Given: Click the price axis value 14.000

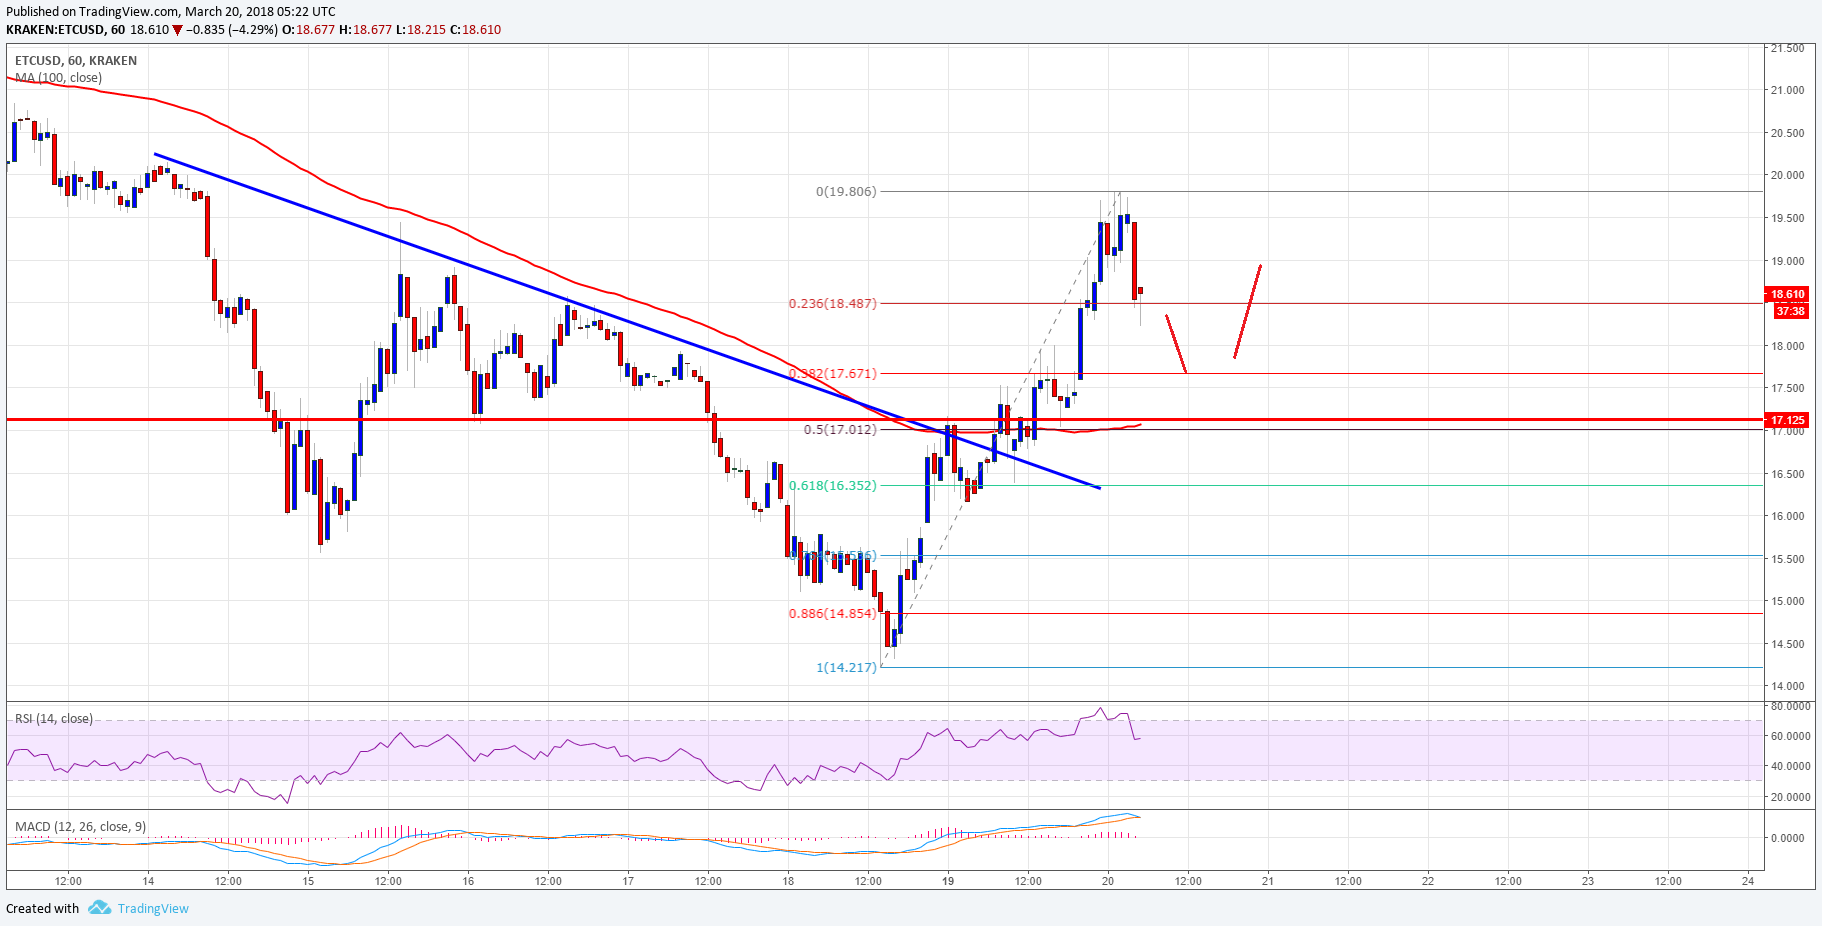Looking at the screenshot, I should [x=1787, y=686].
